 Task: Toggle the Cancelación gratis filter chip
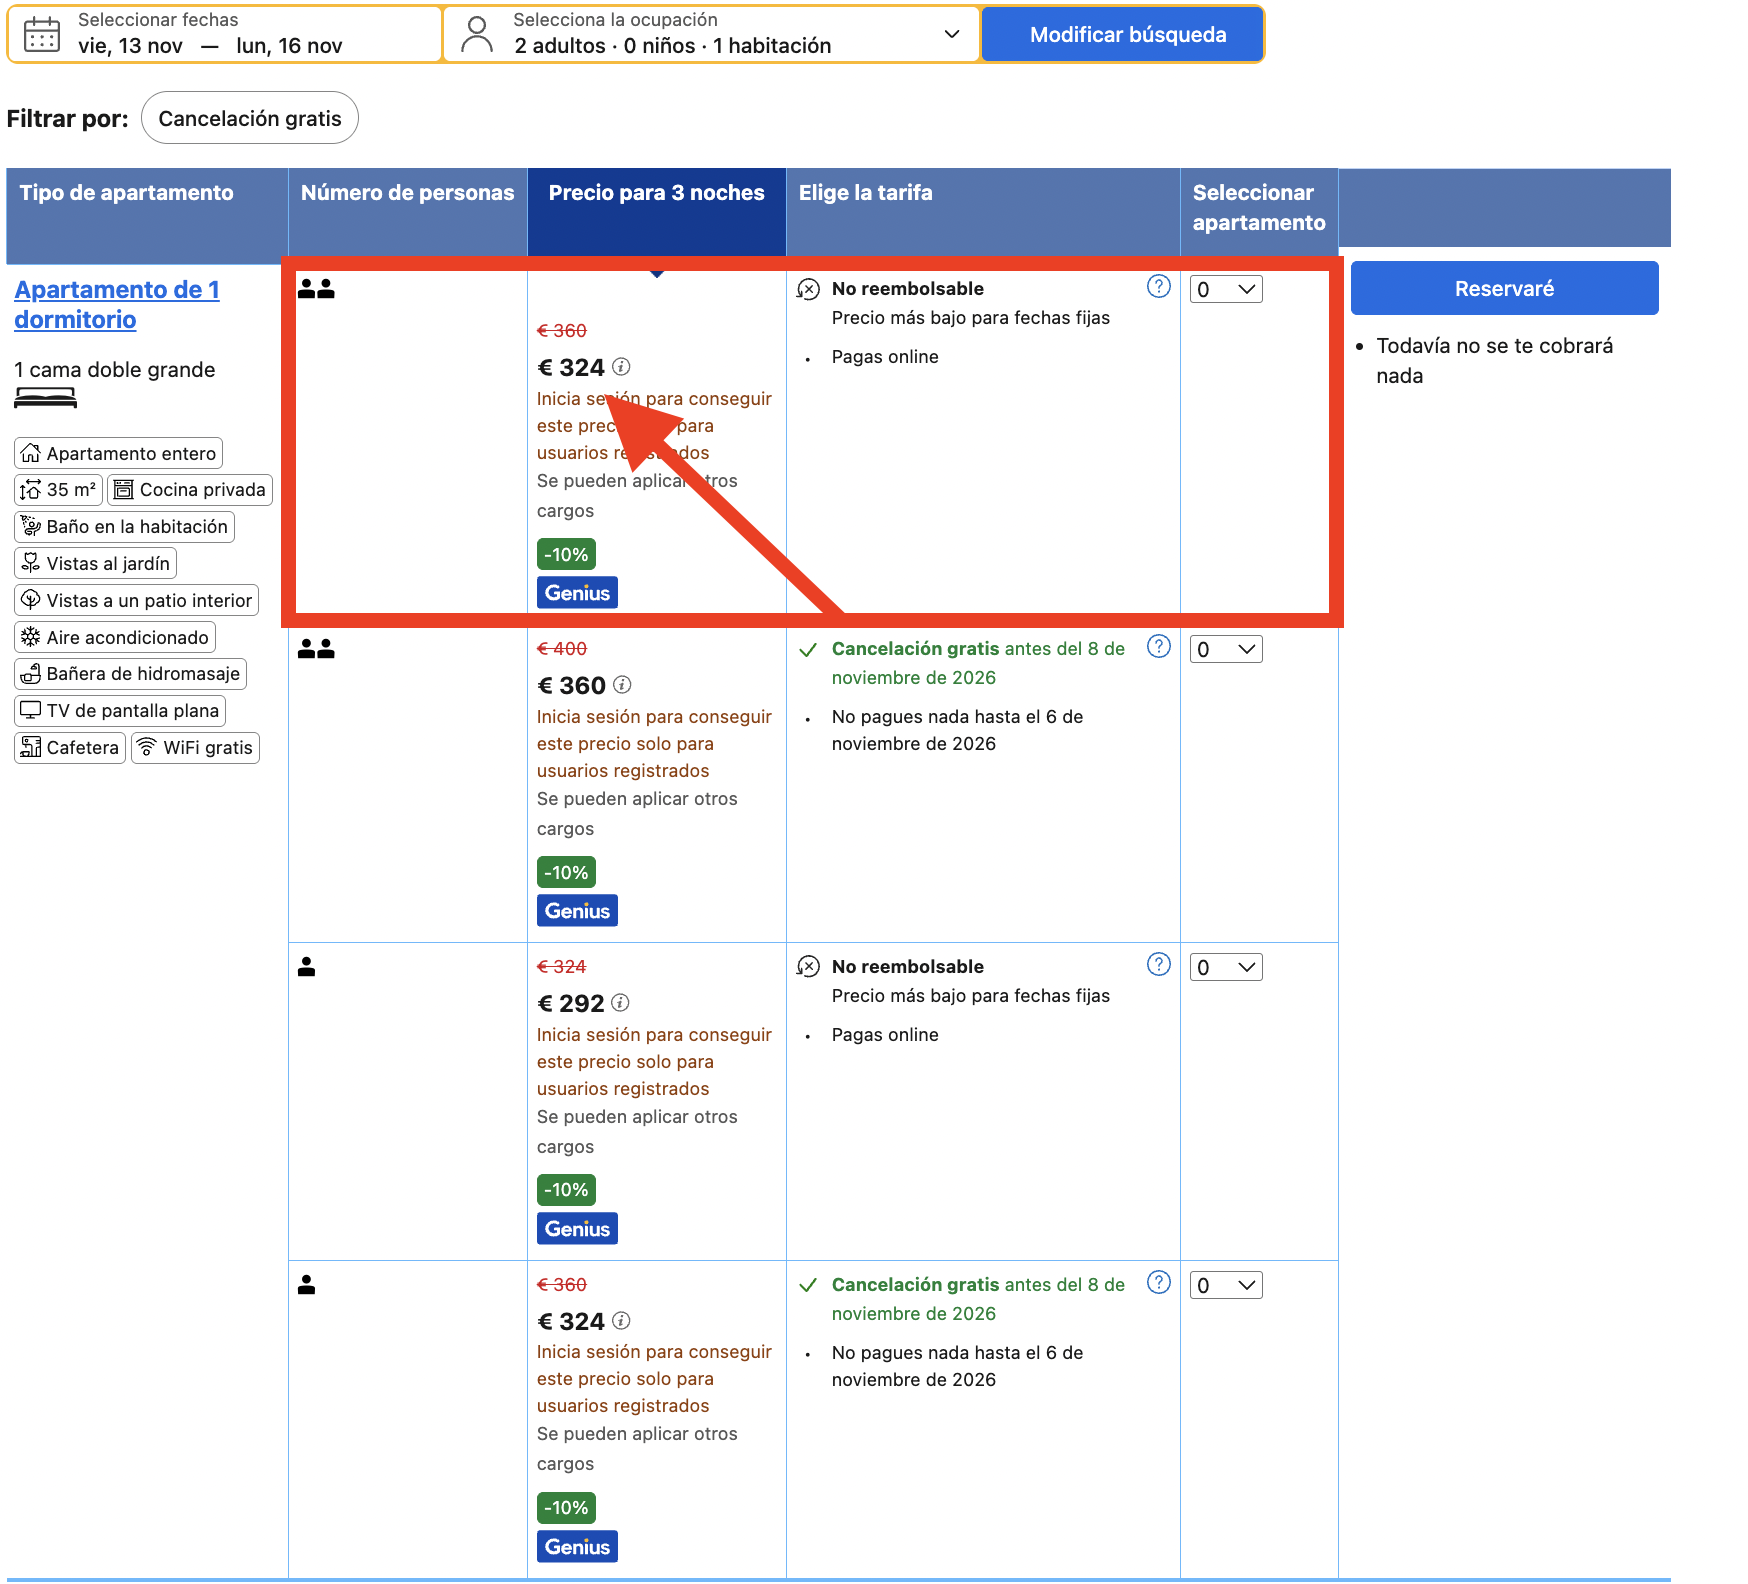(x=250, y=118)
